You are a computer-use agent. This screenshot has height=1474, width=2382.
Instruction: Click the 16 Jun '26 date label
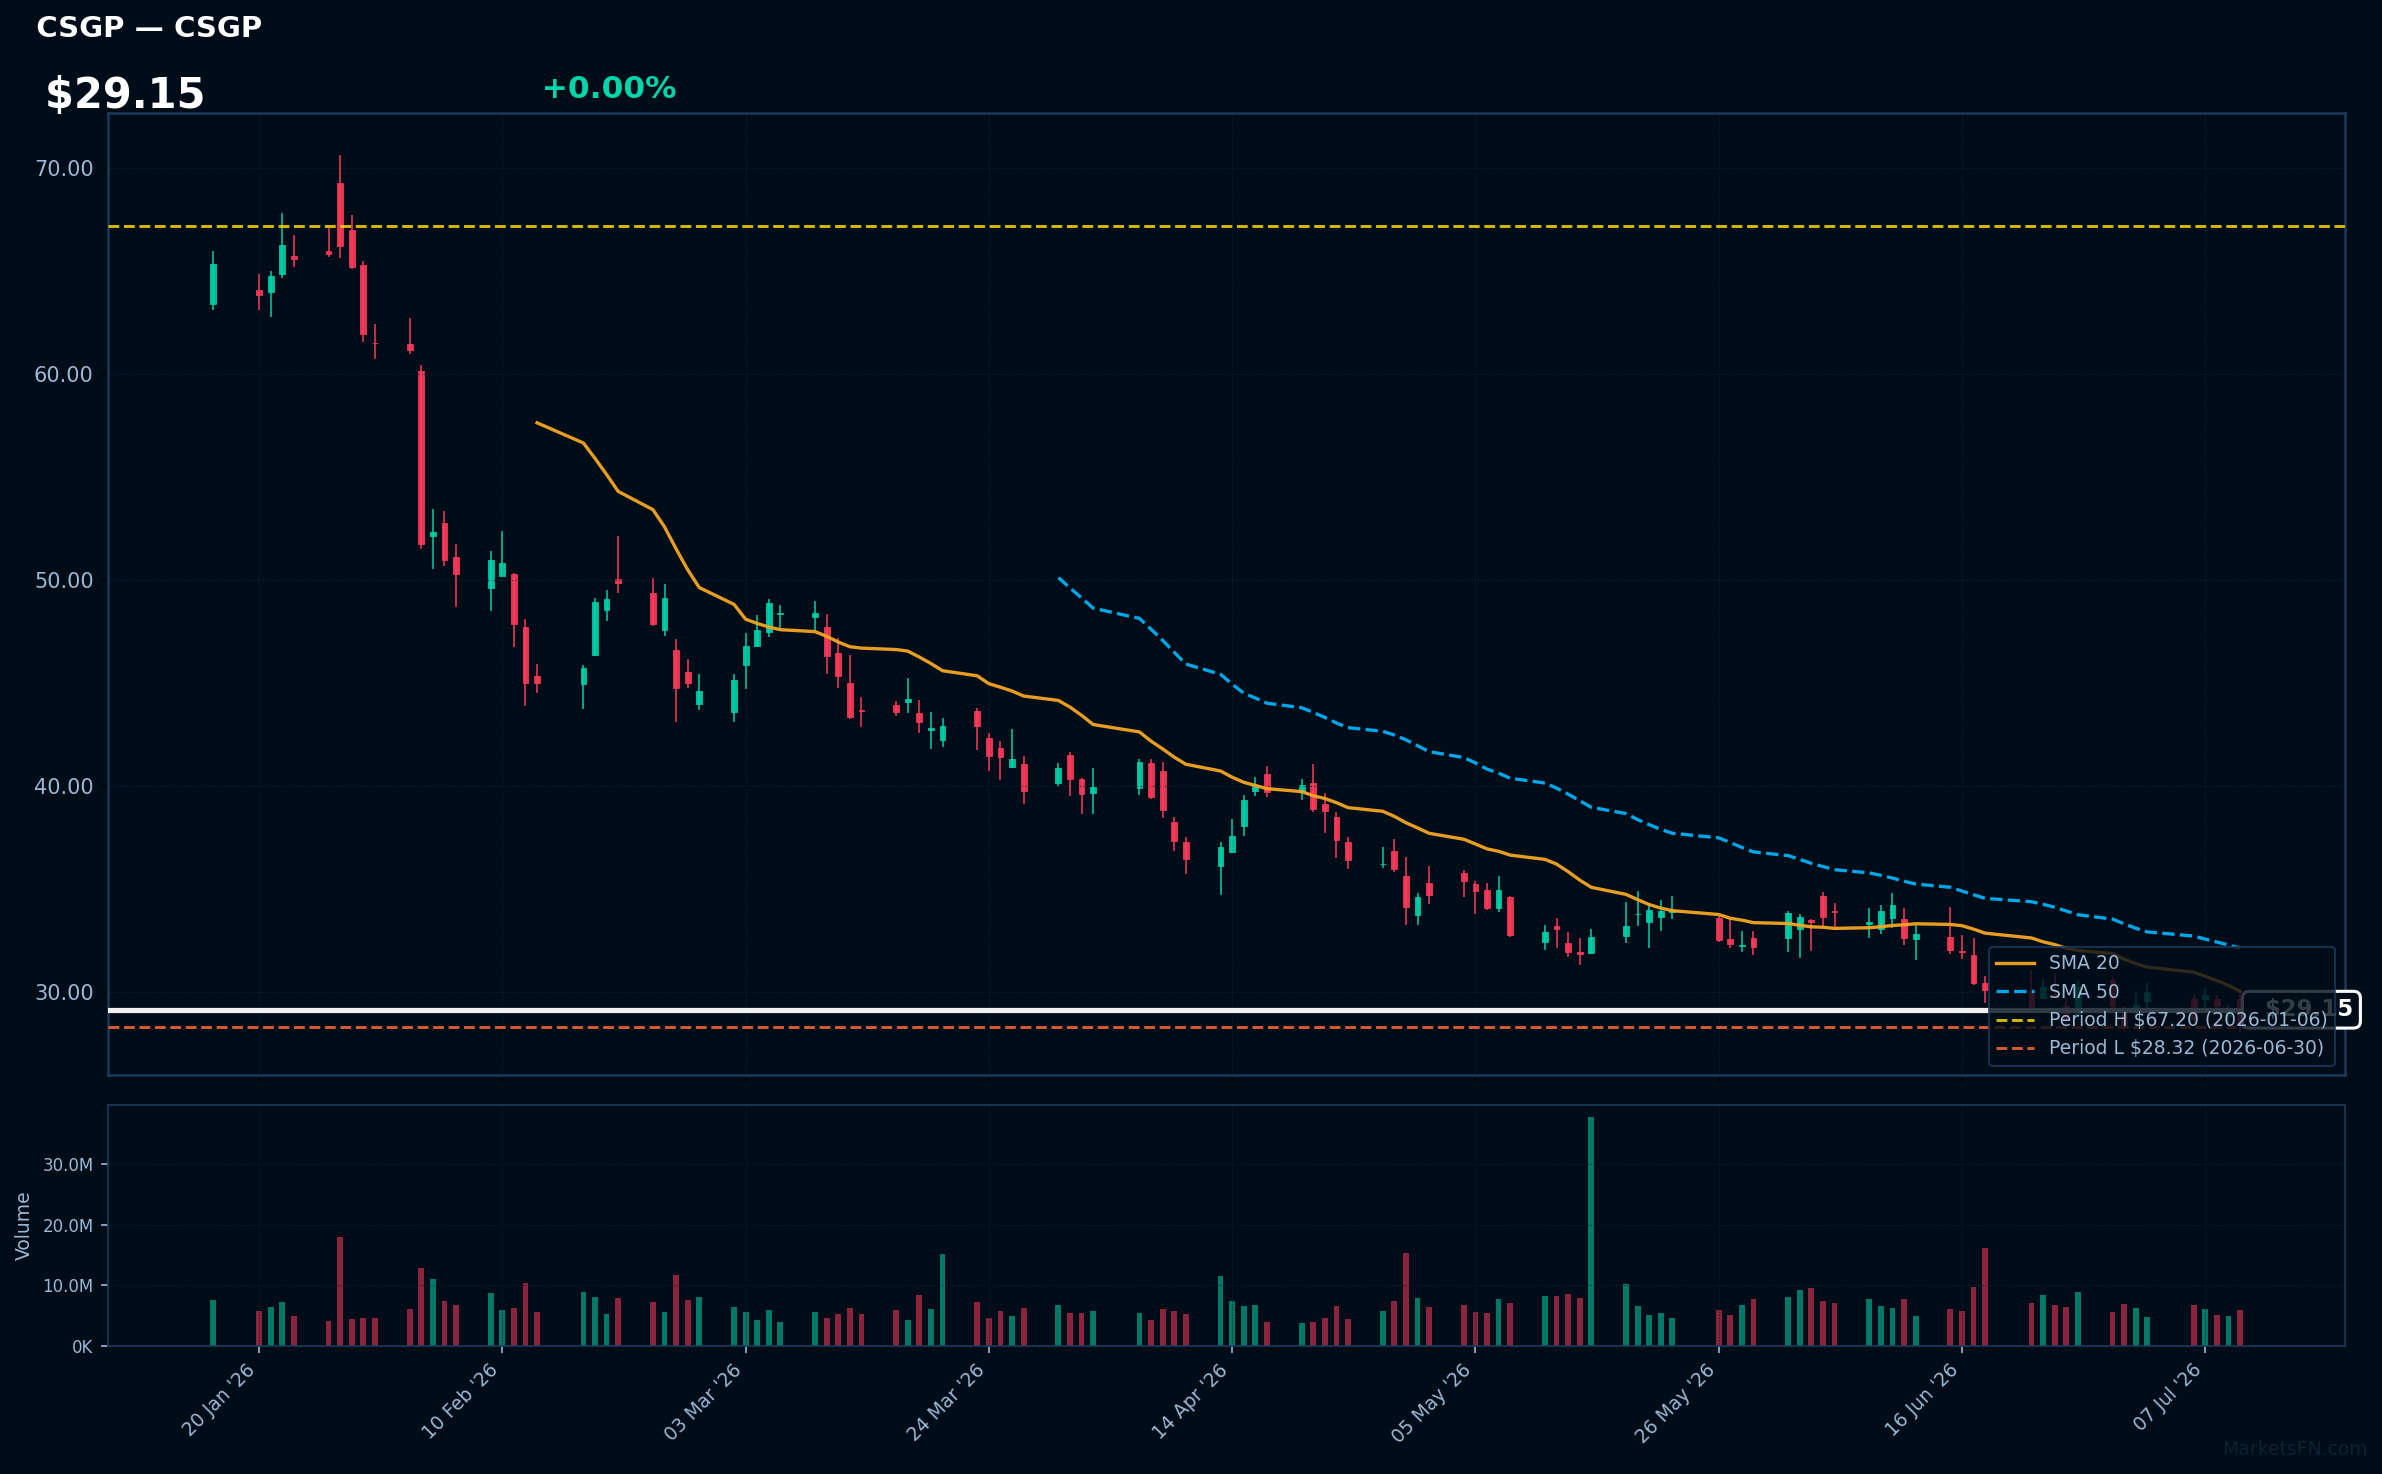tap(1920, 1400)
